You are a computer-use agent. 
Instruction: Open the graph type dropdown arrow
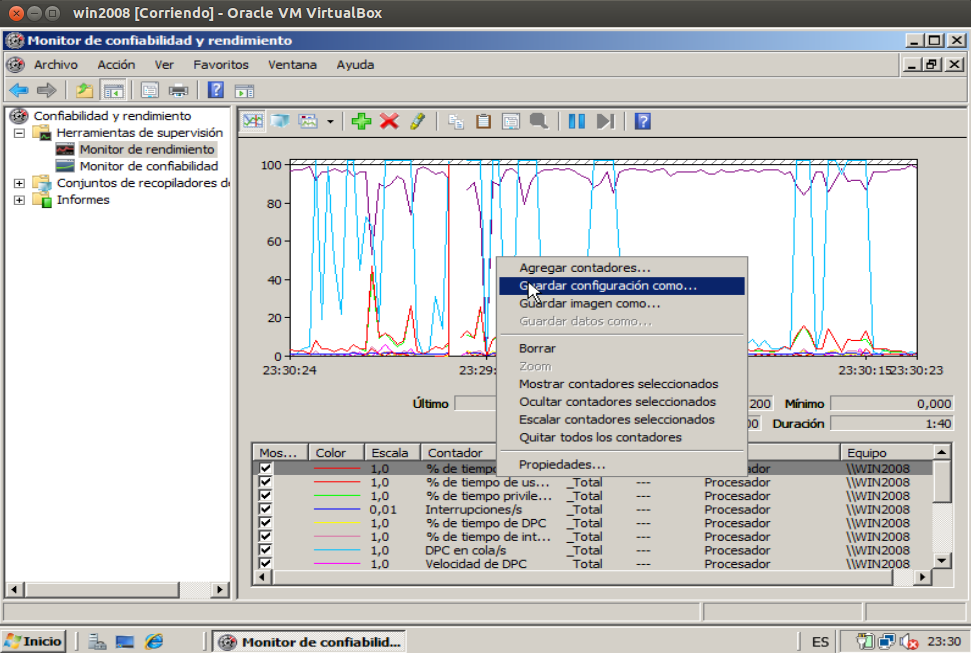(x=330, y=122)
